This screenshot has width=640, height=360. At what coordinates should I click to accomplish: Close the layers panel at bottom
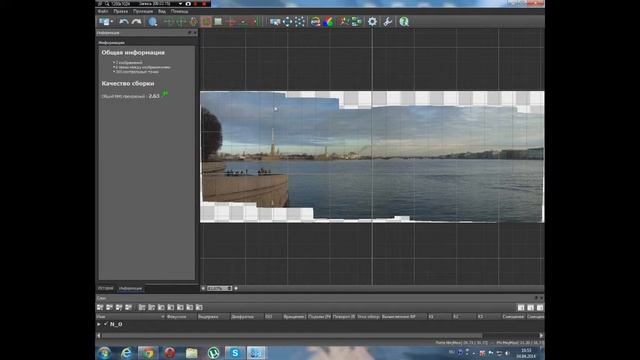tap(542, 298)
